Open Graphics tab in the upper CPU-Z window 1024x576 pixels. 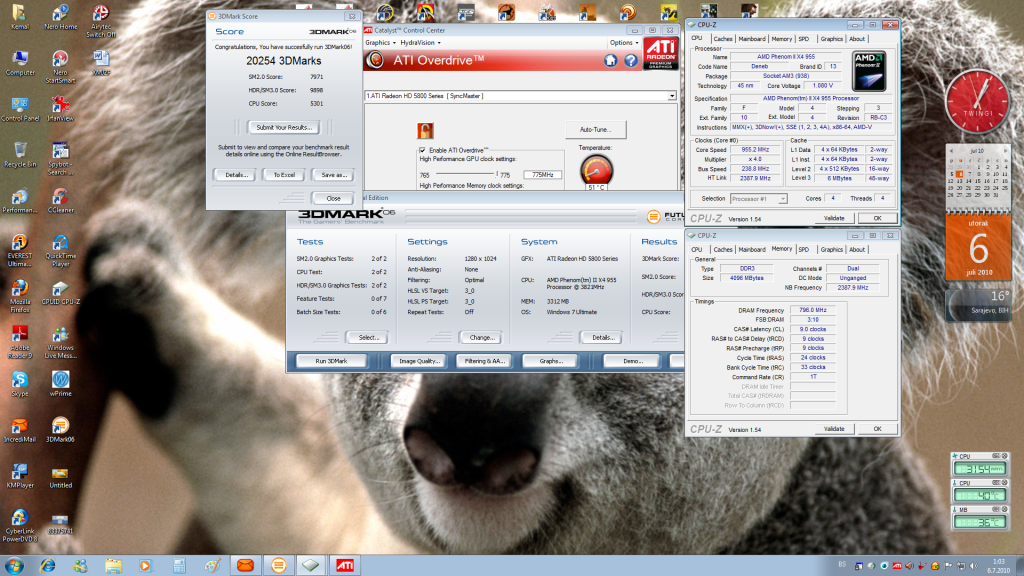[x=831, y=39]
